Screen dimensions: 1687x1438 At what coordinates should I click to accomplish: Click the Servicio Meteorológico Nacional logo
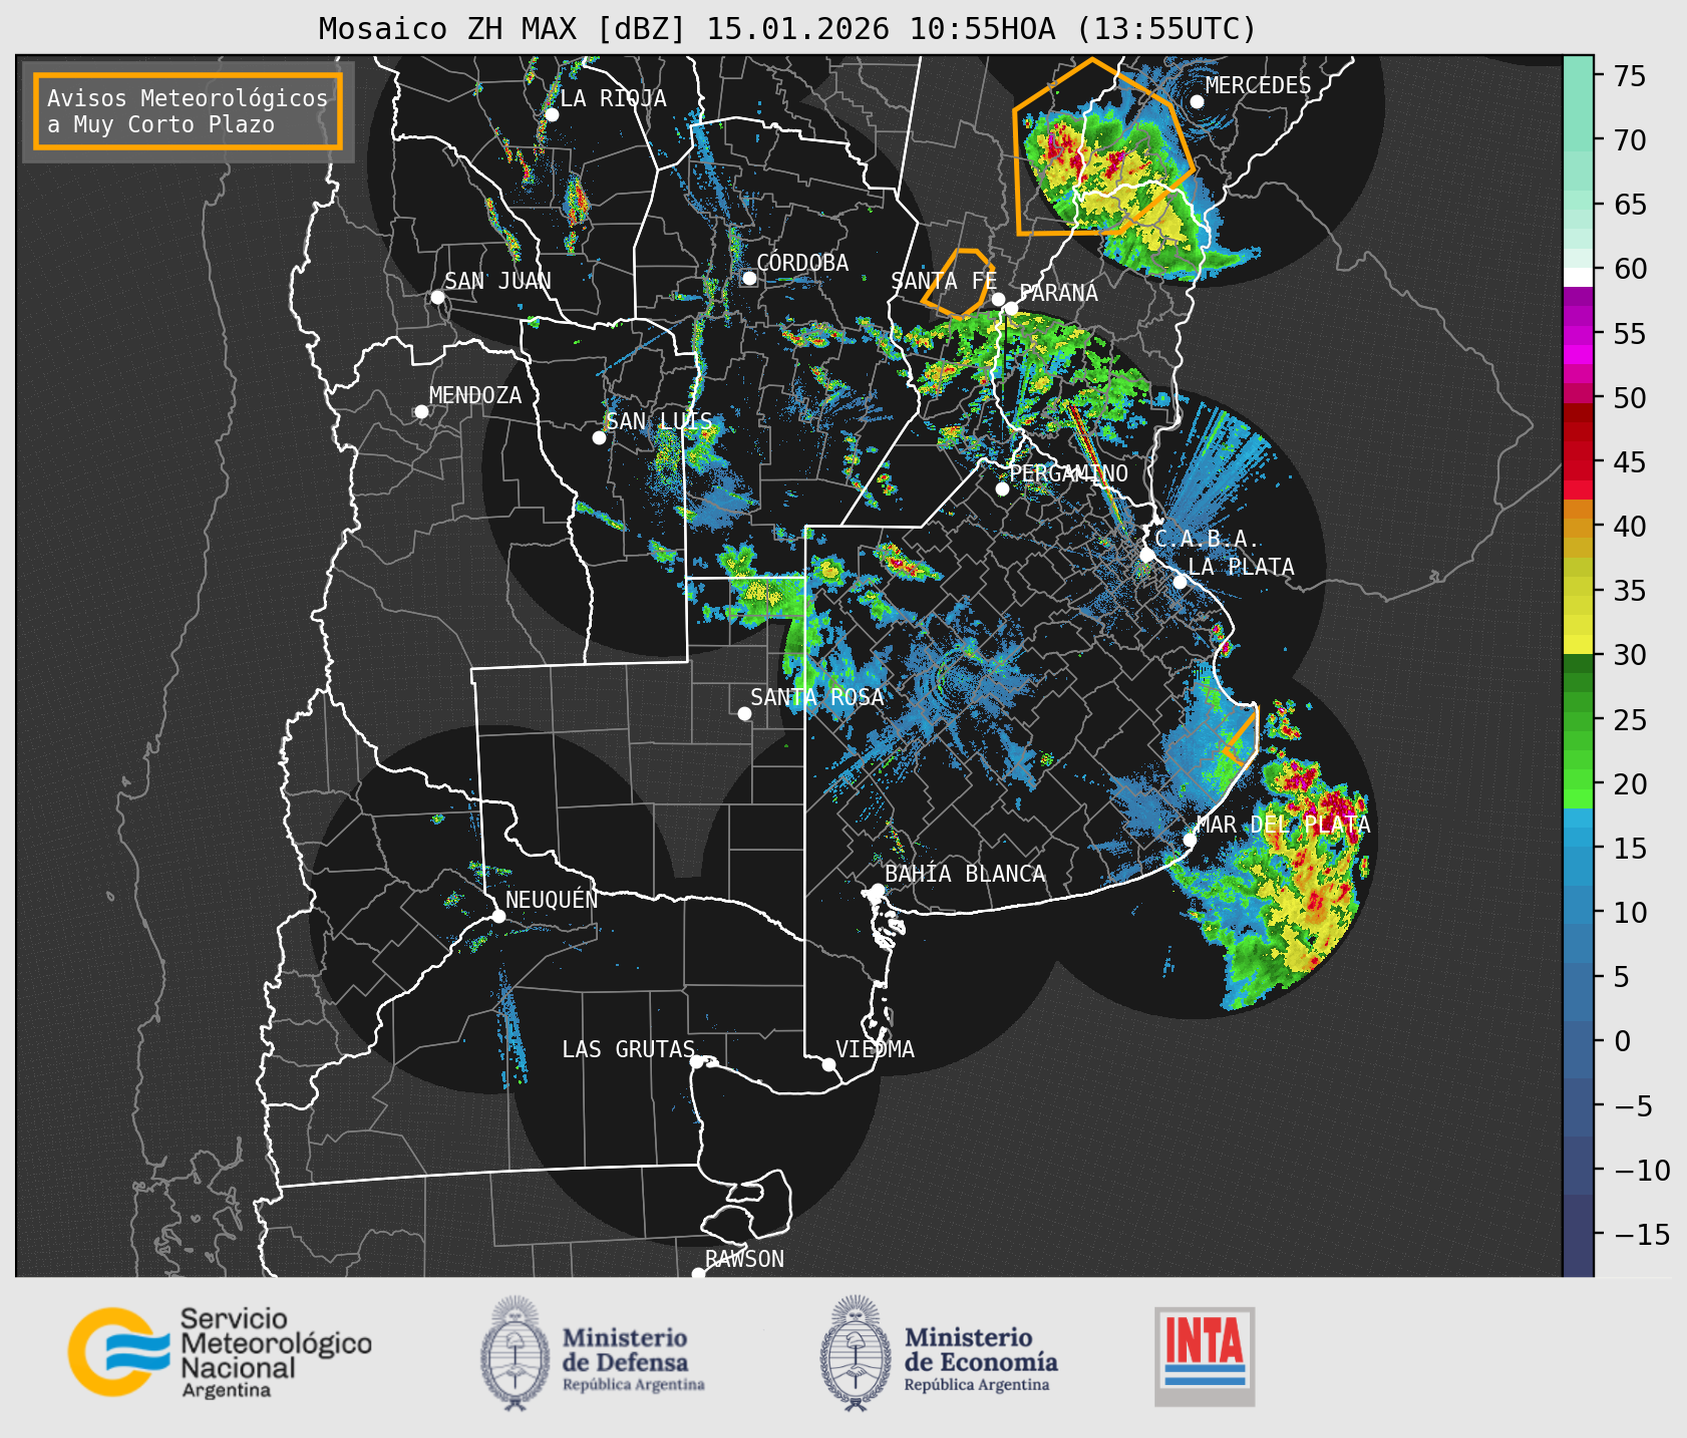219,1352
